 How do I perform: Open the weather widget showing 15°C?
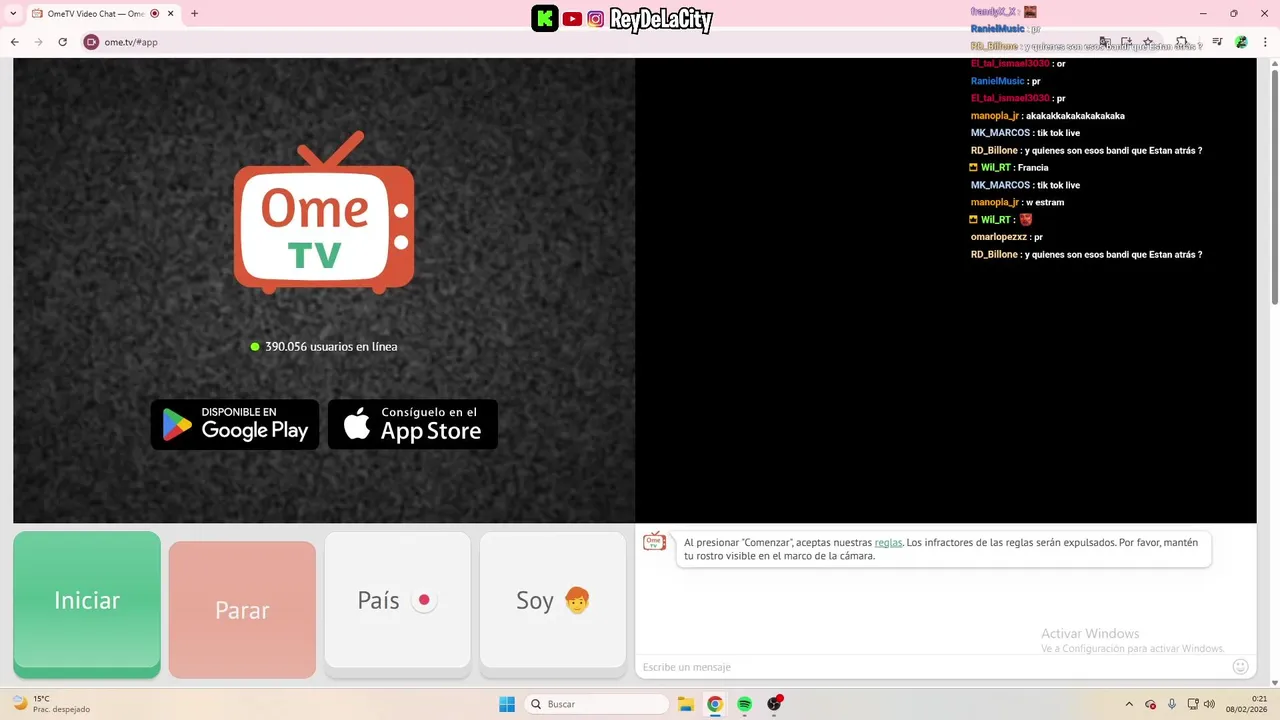[x=50, y=704]
